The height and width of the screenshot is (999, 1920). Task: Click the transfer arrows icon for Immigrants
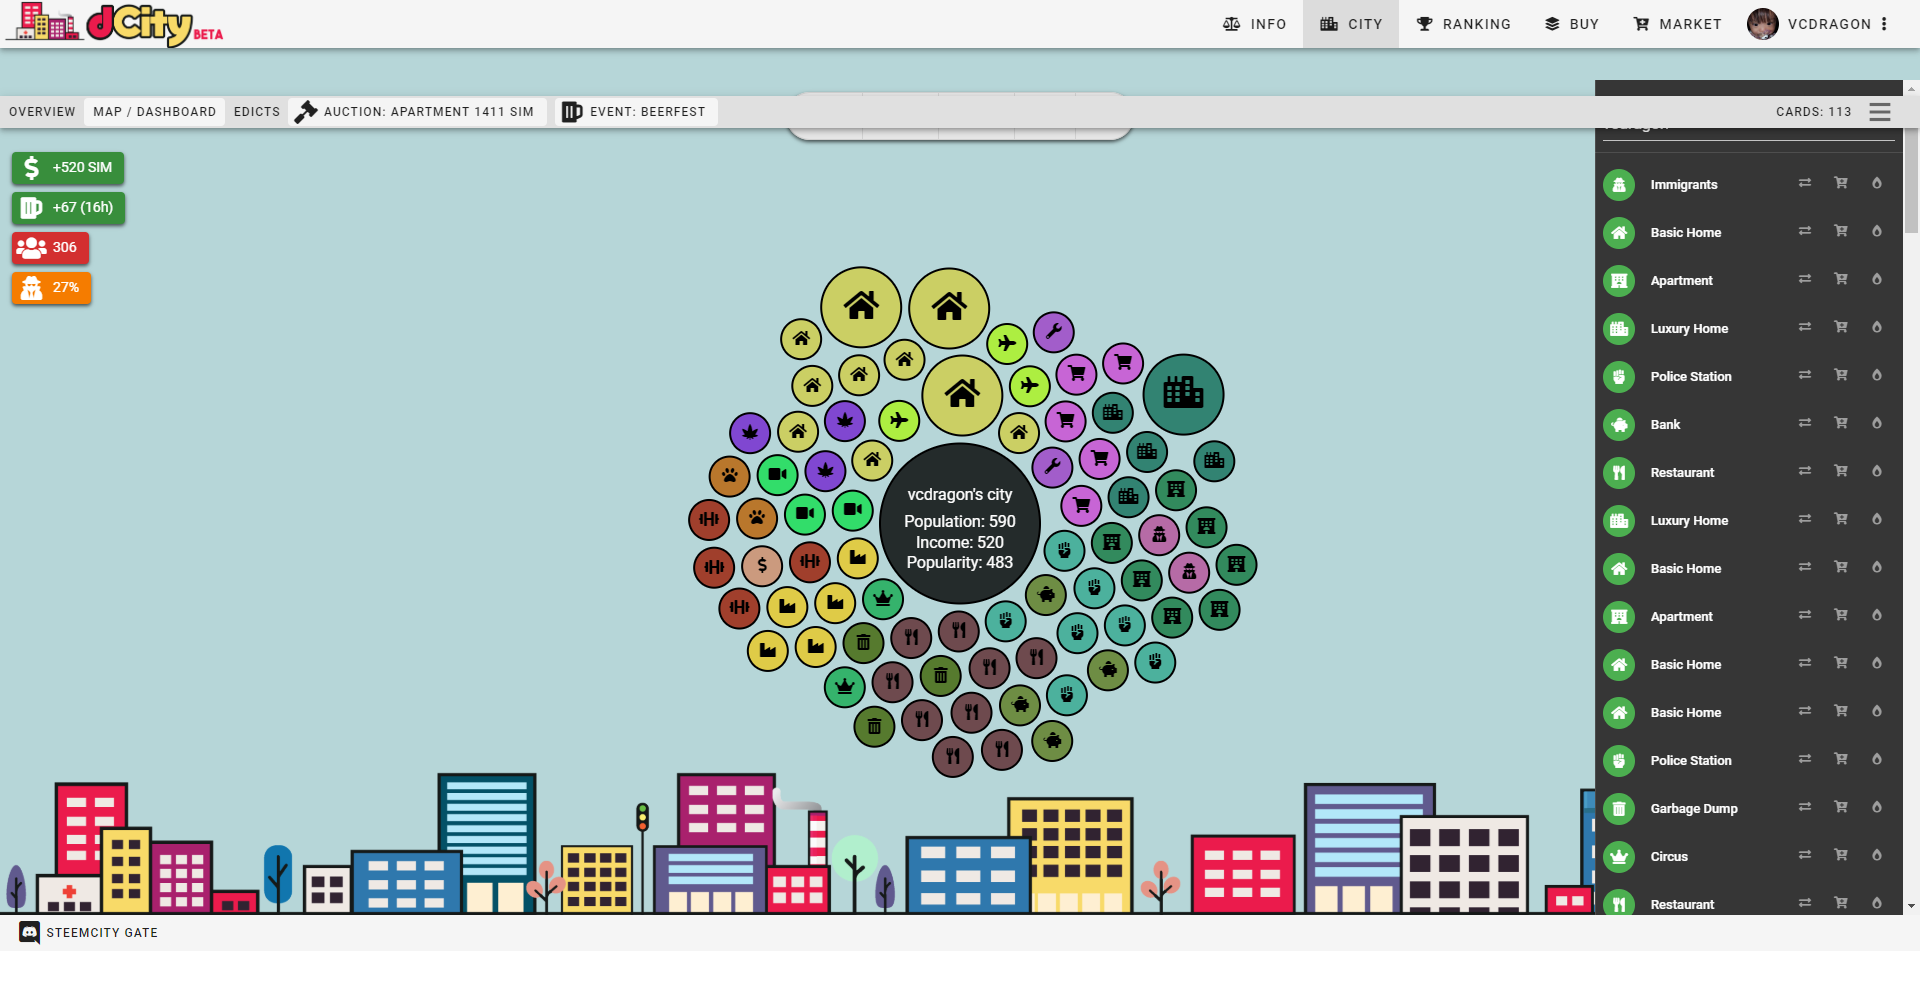[1804, 183]
